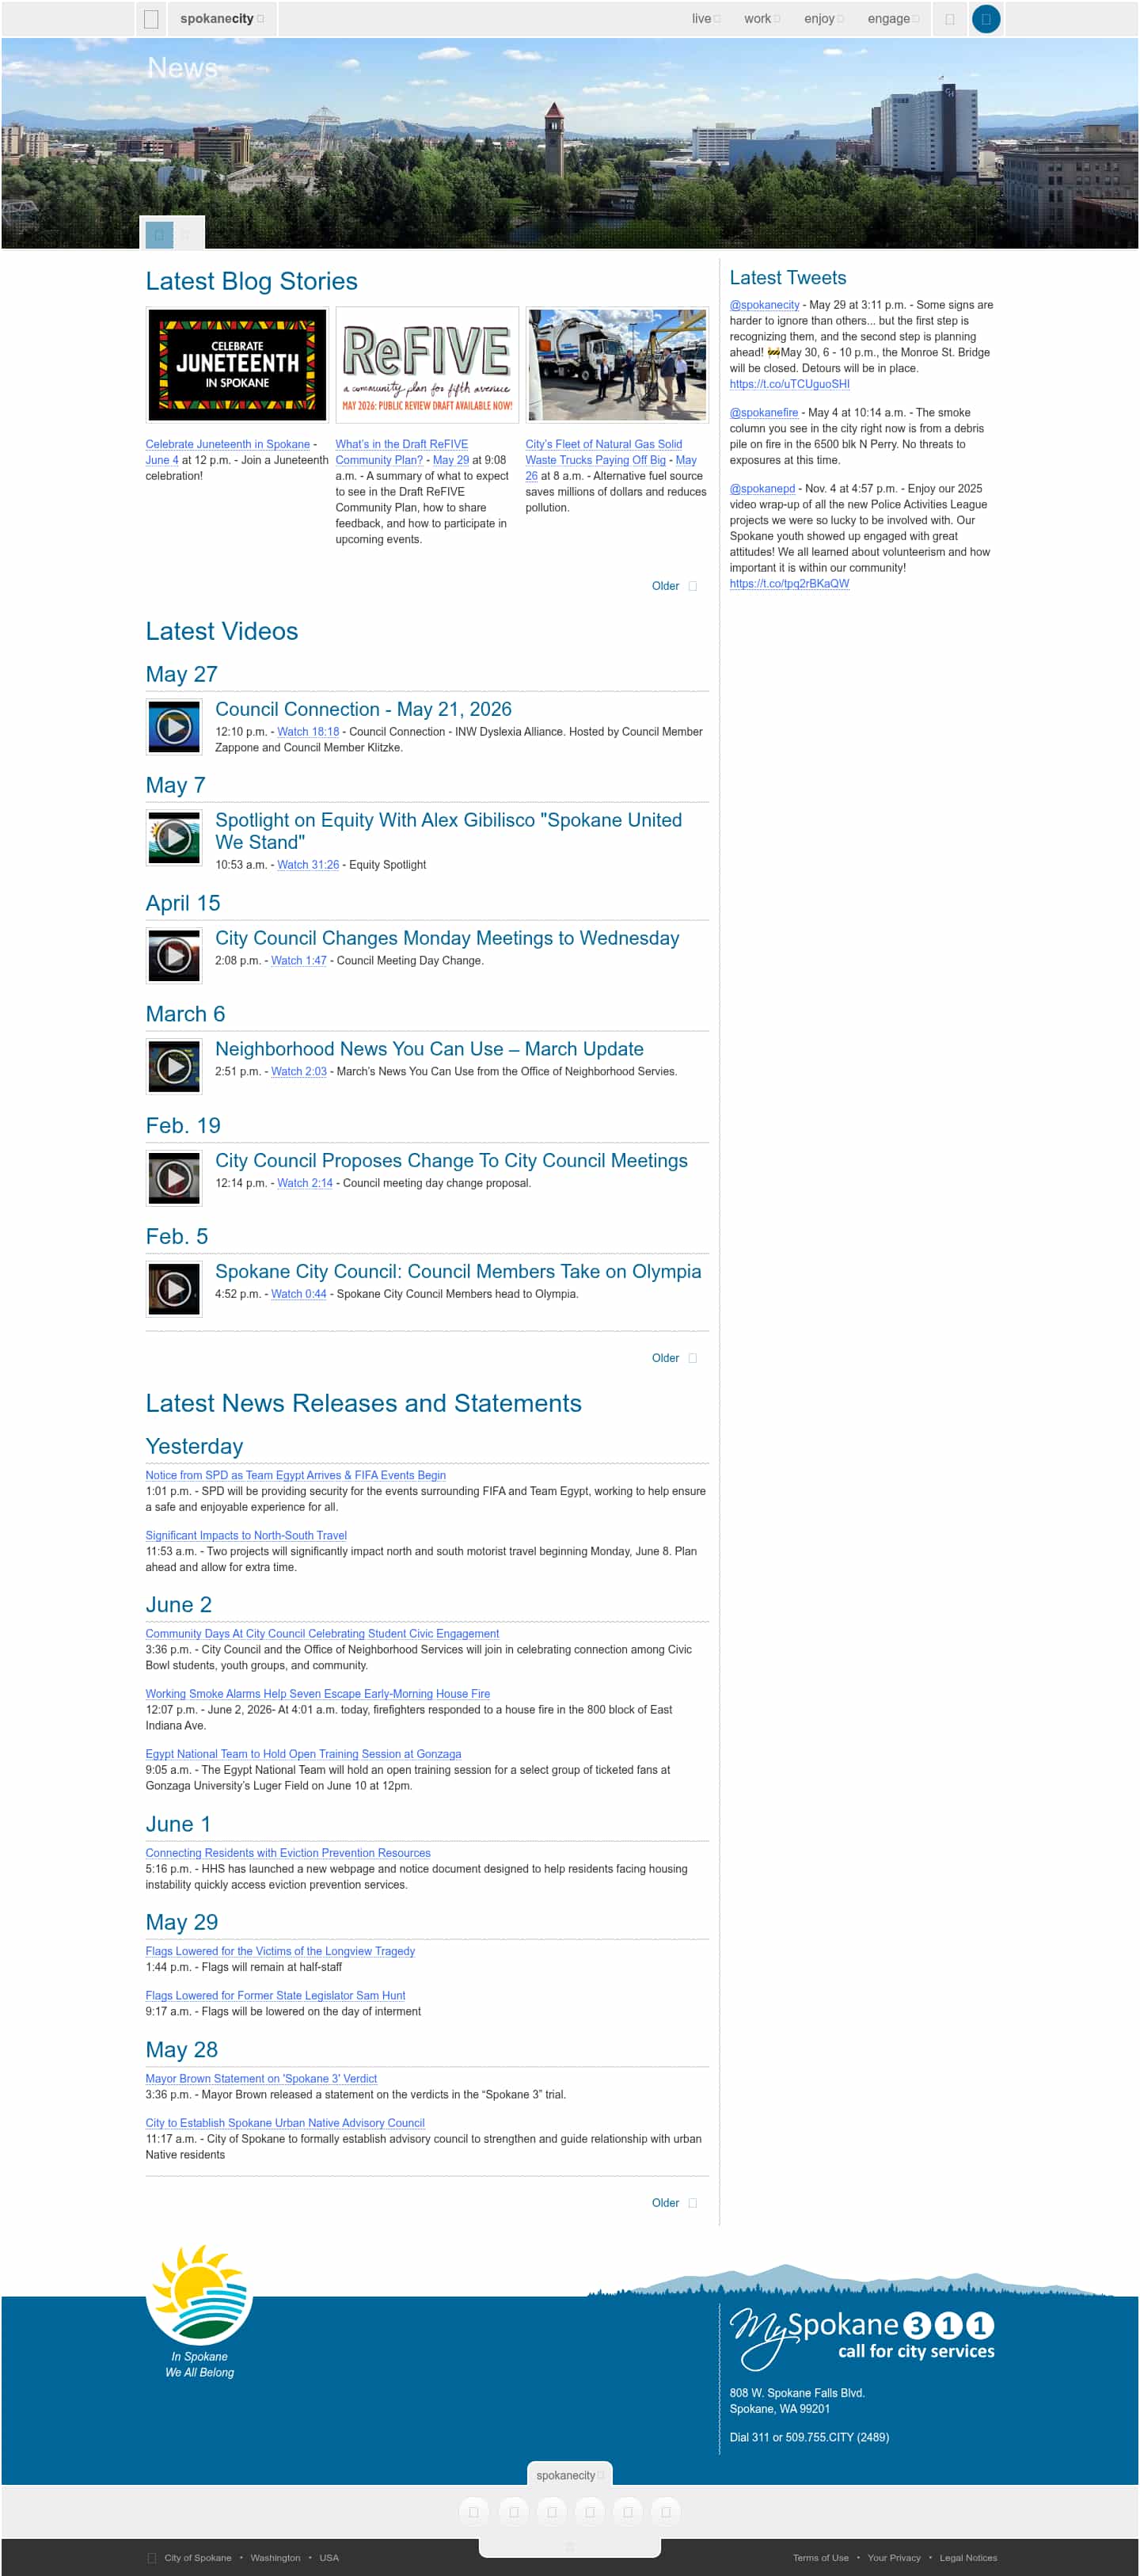This screenshot has width=1140, height=2576.
Task: Open Working Smoke Alarms Help Seven Escape release
Action: click(x=318, y=1693)
